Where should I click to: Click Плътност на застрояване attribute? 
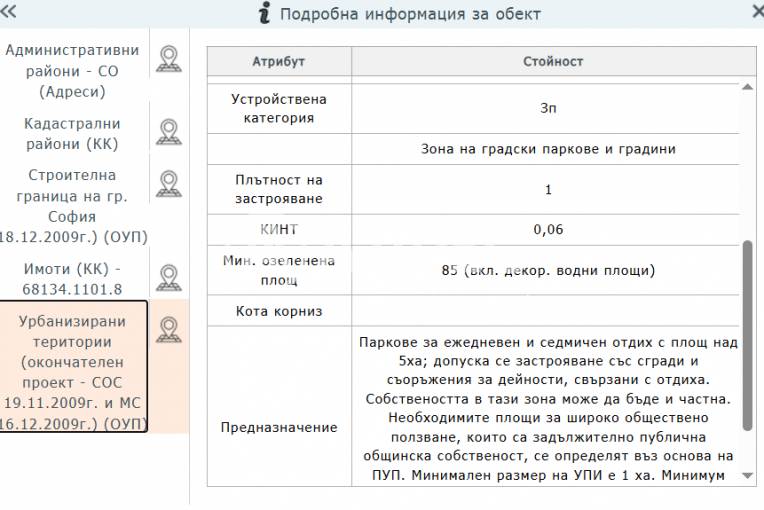[x=279, y=189]
